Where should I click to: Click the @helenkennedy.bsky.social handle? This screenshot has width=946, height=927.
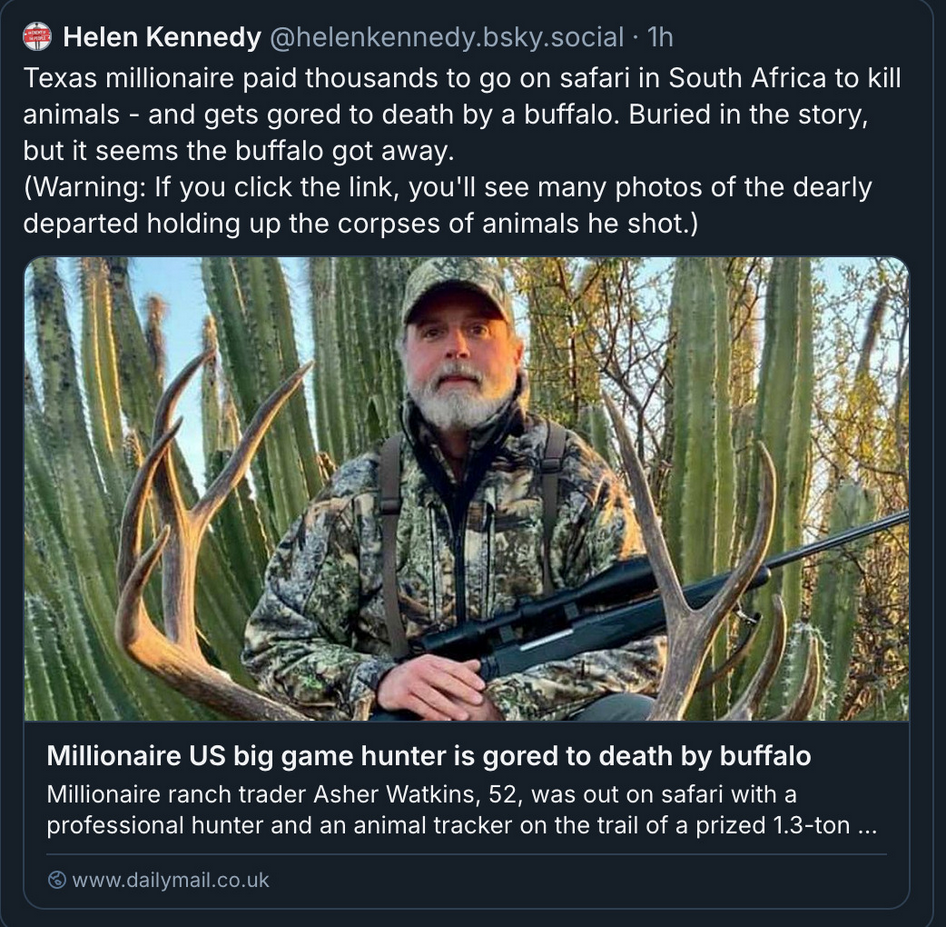pos(448,38)
